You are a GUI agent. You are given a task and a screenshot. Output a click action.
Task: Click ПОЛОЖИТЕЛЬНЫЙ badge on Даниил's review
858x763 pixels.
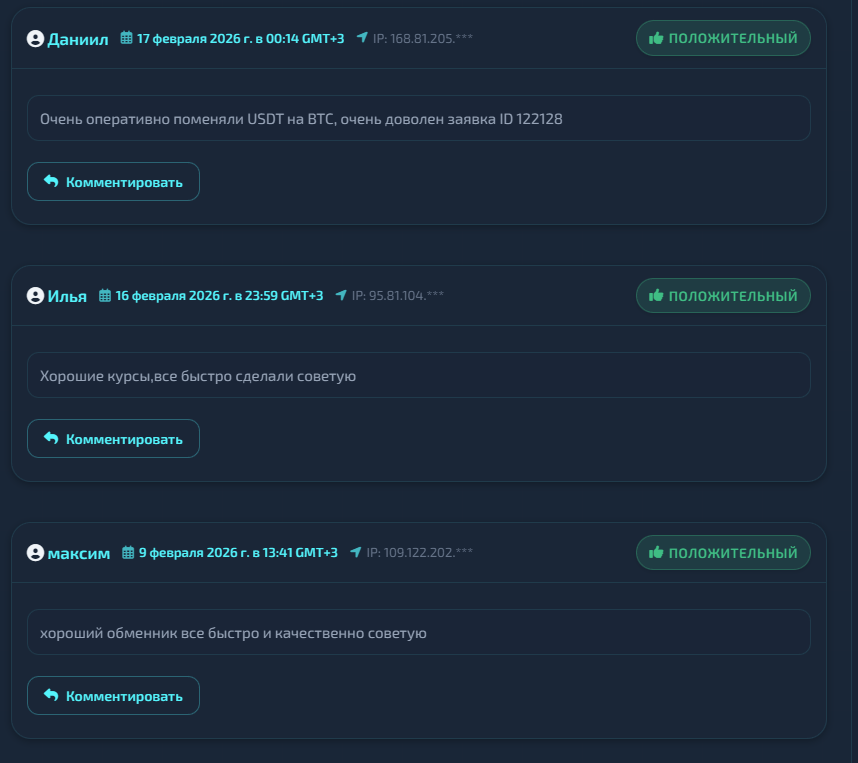coord(723,38)
